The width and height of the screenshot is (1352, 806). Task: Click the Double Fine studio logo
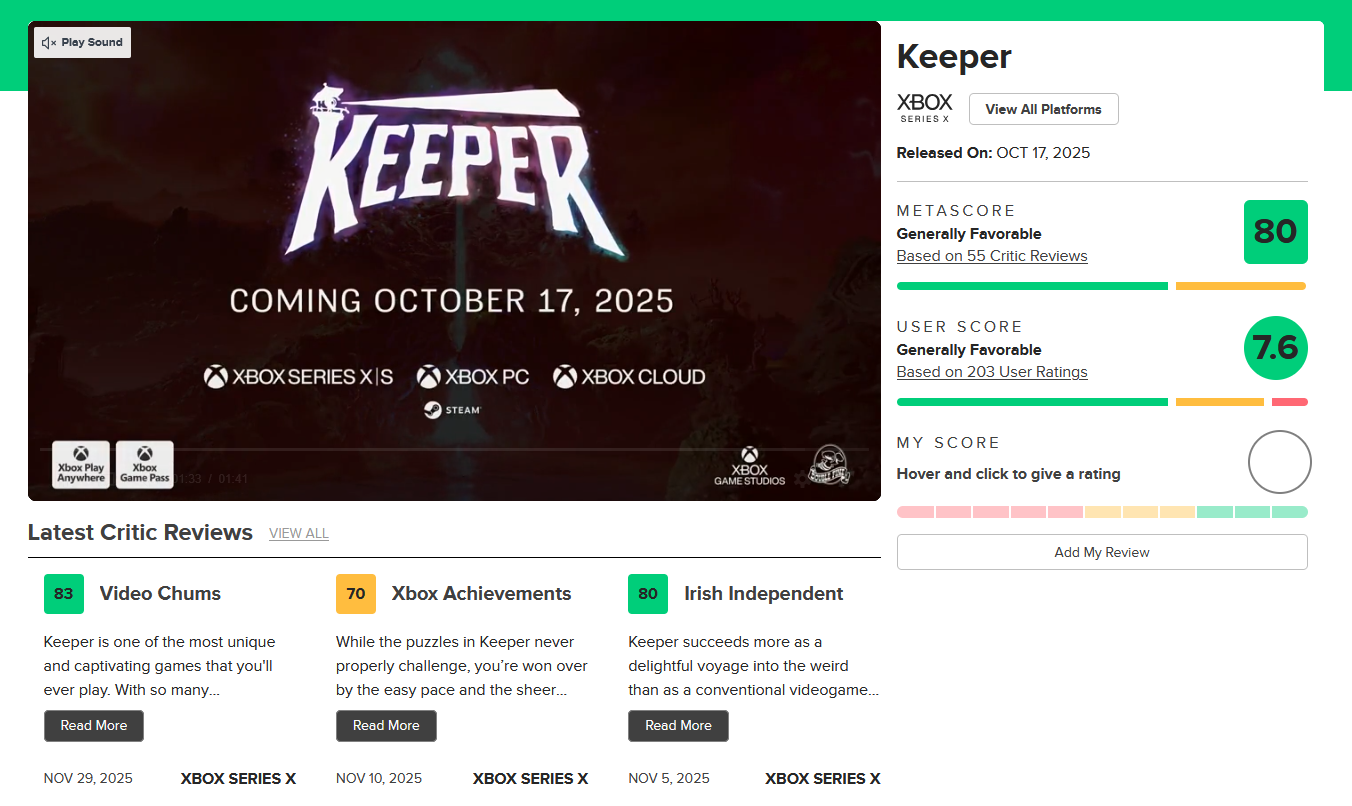829,465
